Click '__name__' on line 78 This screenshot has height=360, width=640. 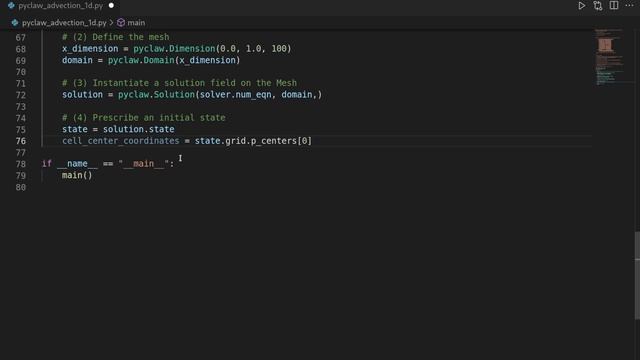point(77,164)
